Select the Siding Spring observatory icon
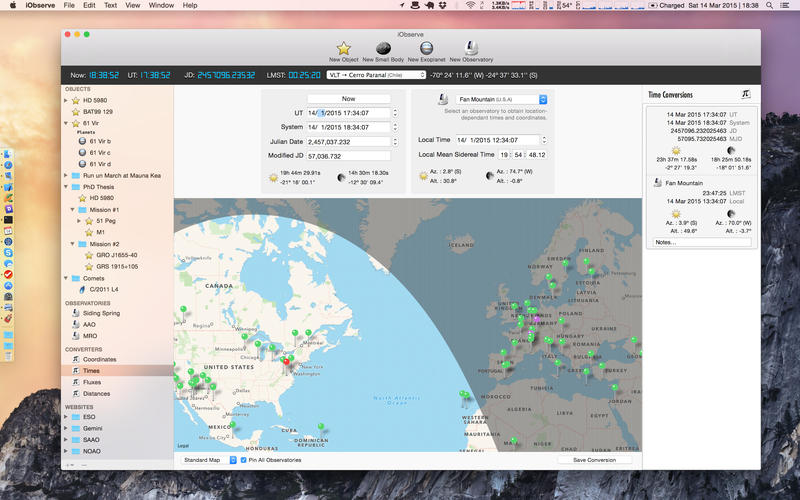 (x=76, y=313)
